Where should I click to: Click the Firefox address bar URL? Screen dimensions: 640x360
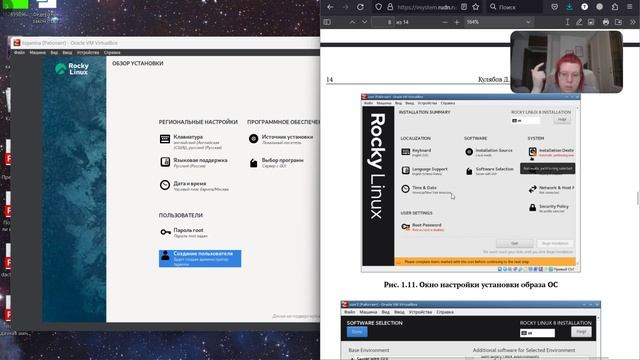(426, 7)
